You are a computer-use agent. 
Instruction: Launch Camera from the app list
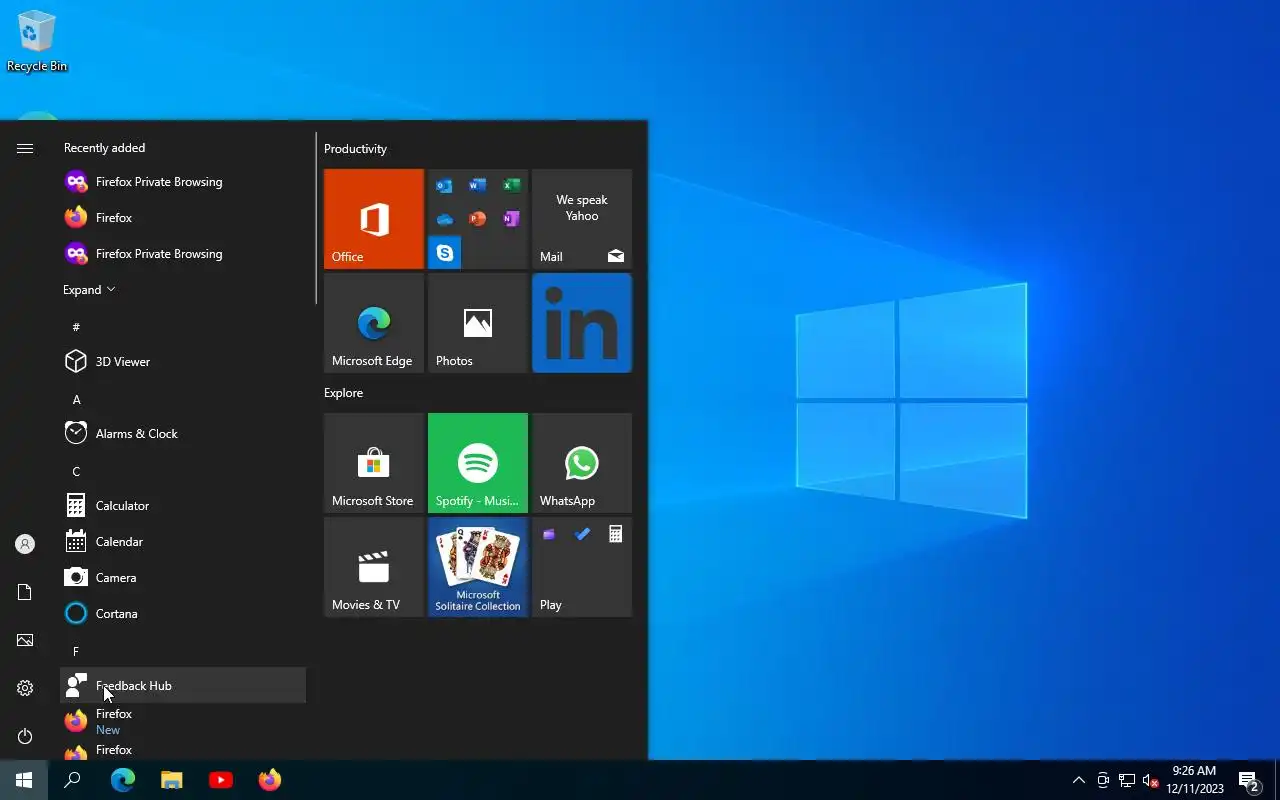tap(183, 578)
